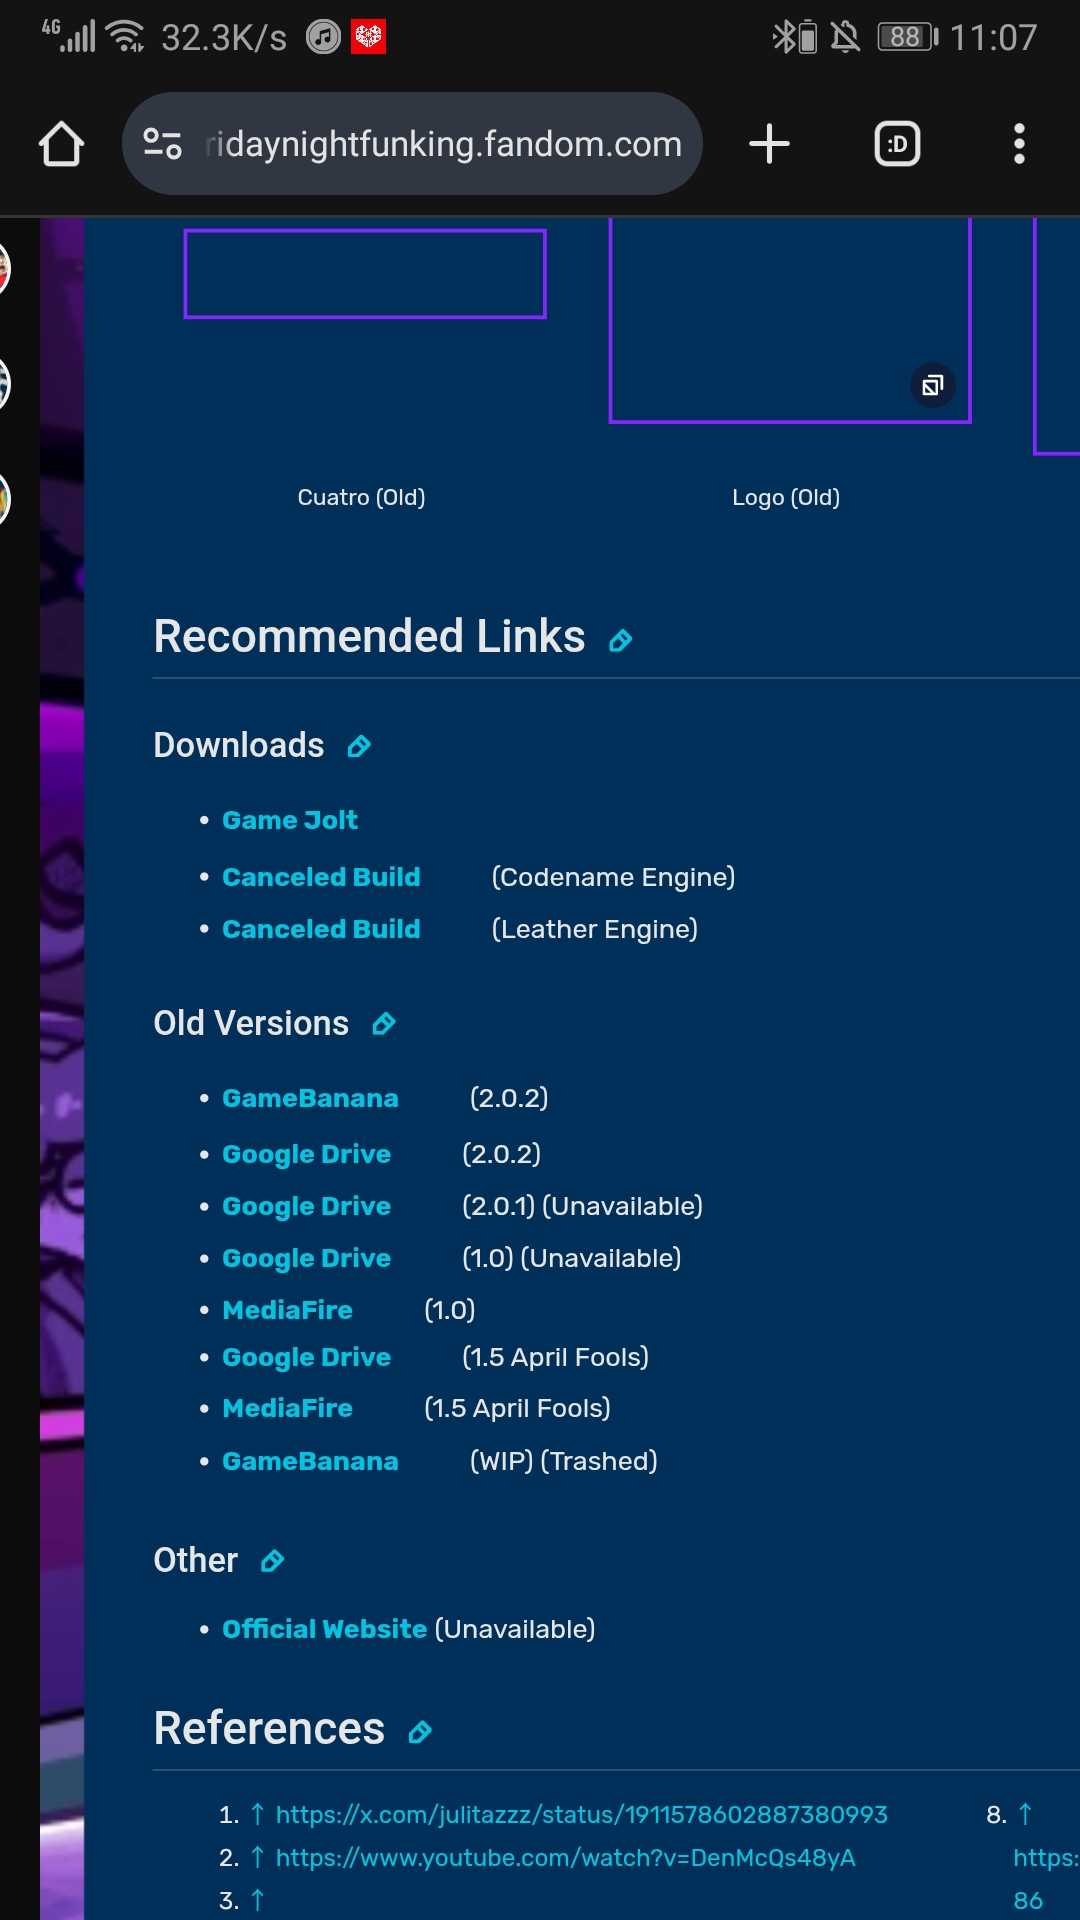
Task: Tap site settings icon in address bar
Action: point(162,144)
